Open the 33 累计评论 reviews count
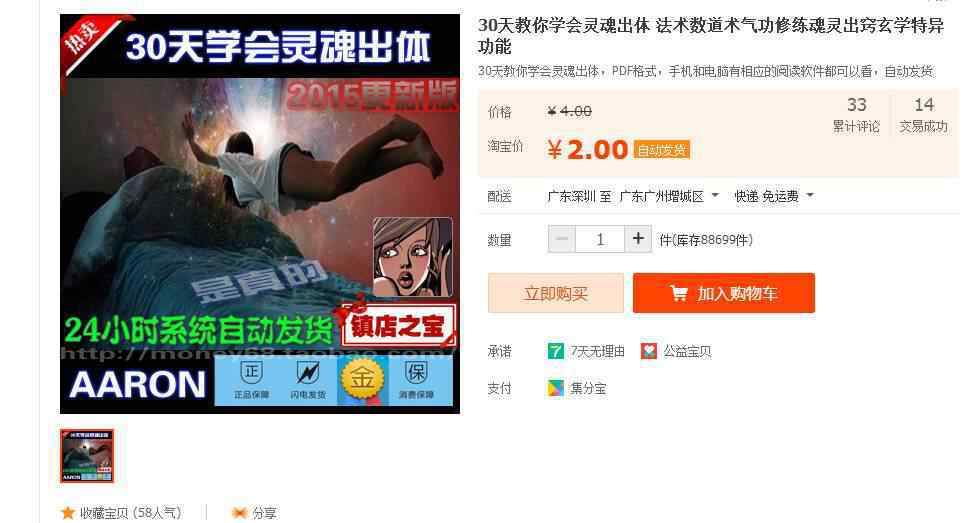The width and height of the screenshot is (975, 523). 856,114
